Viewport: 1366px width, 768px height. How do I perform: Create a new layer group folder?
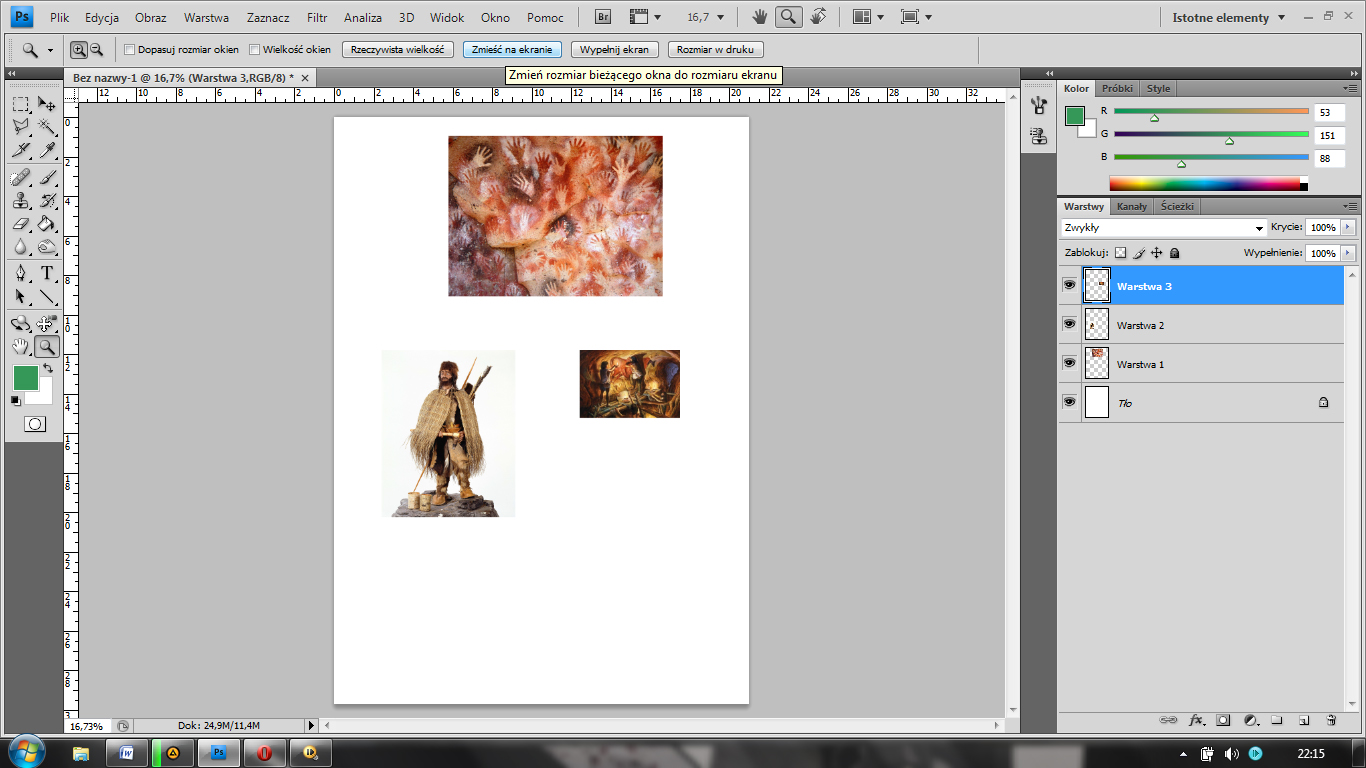pos(1277,720)
